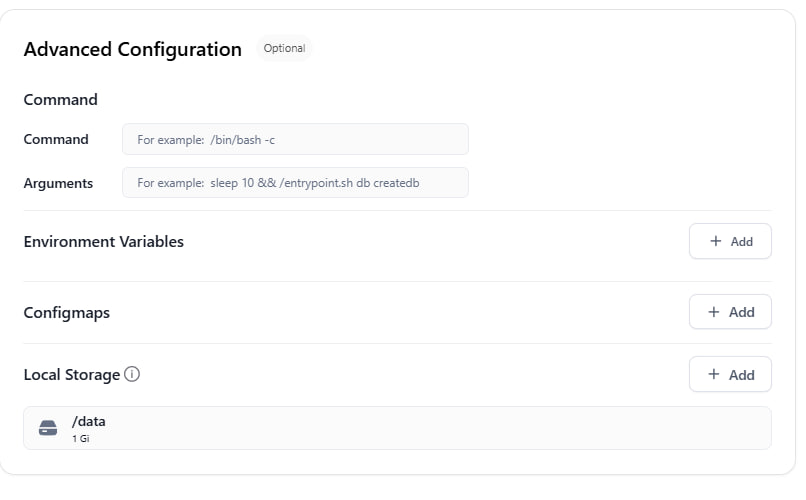This screenshot has height=500, width=806.
Task: Click the Command section heading
Action: (x=61, y=99)
